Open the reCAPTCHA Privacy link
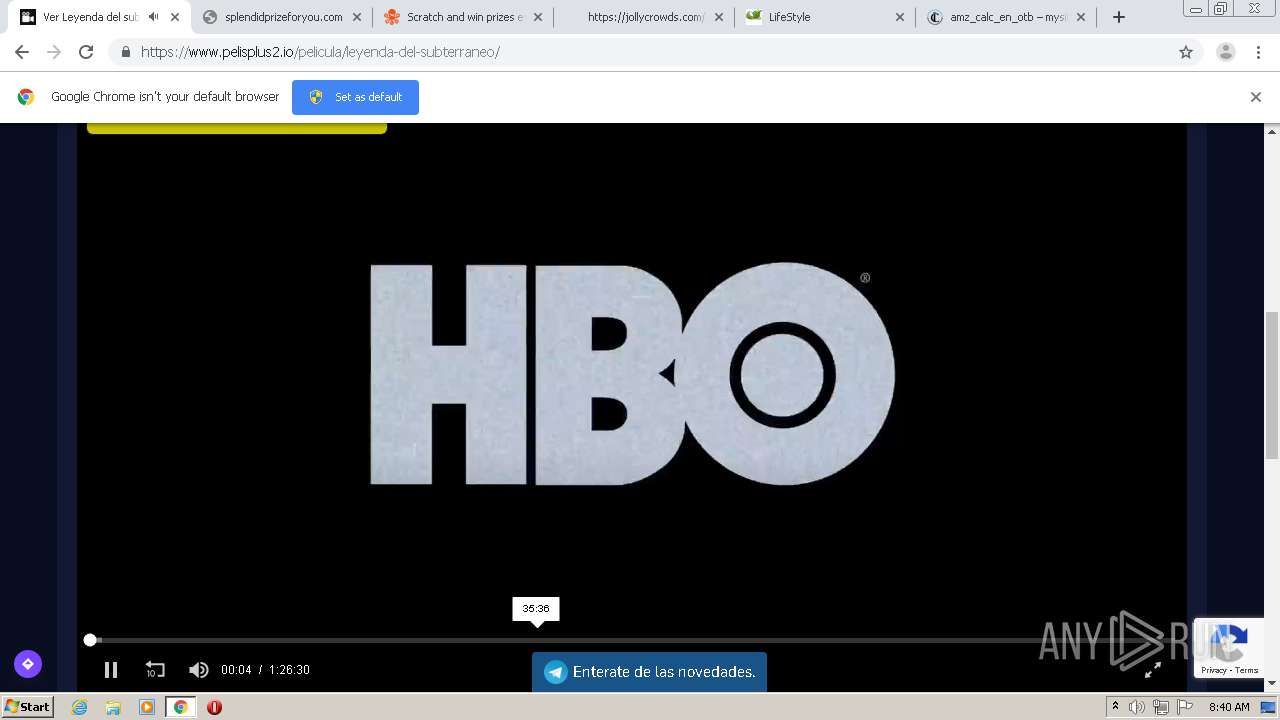The width and height of the screenshot is (1280, 720). (x=1213, y=670)
